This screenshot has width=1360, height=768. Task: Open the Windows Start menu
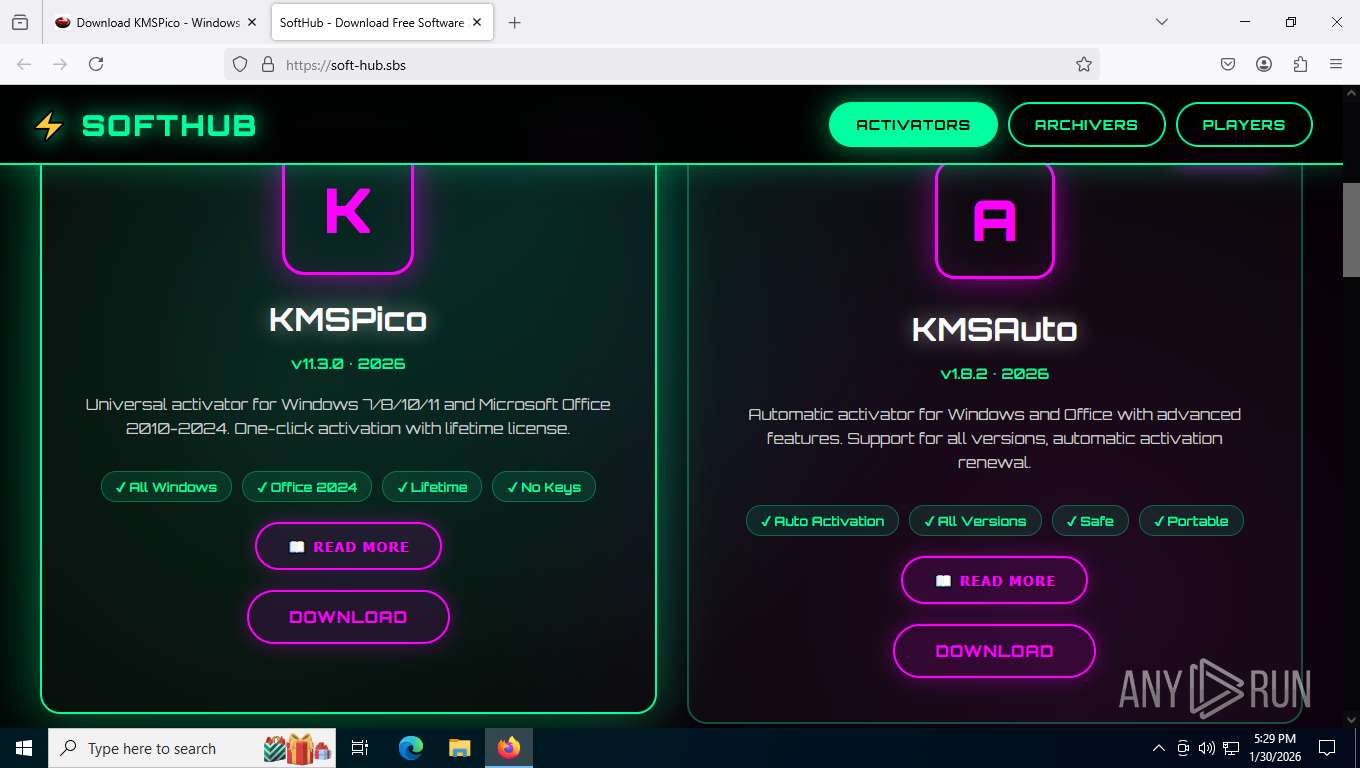tap(24, 748)
